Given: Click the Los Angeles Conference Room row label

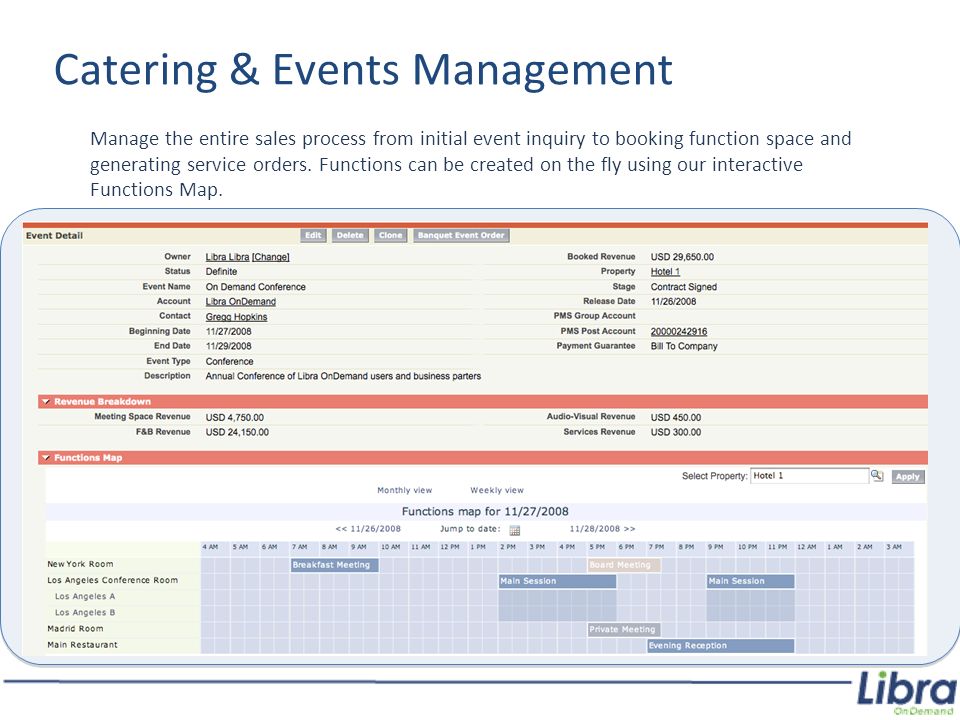Looking at the screenshot, I should [x=113, y=580].
